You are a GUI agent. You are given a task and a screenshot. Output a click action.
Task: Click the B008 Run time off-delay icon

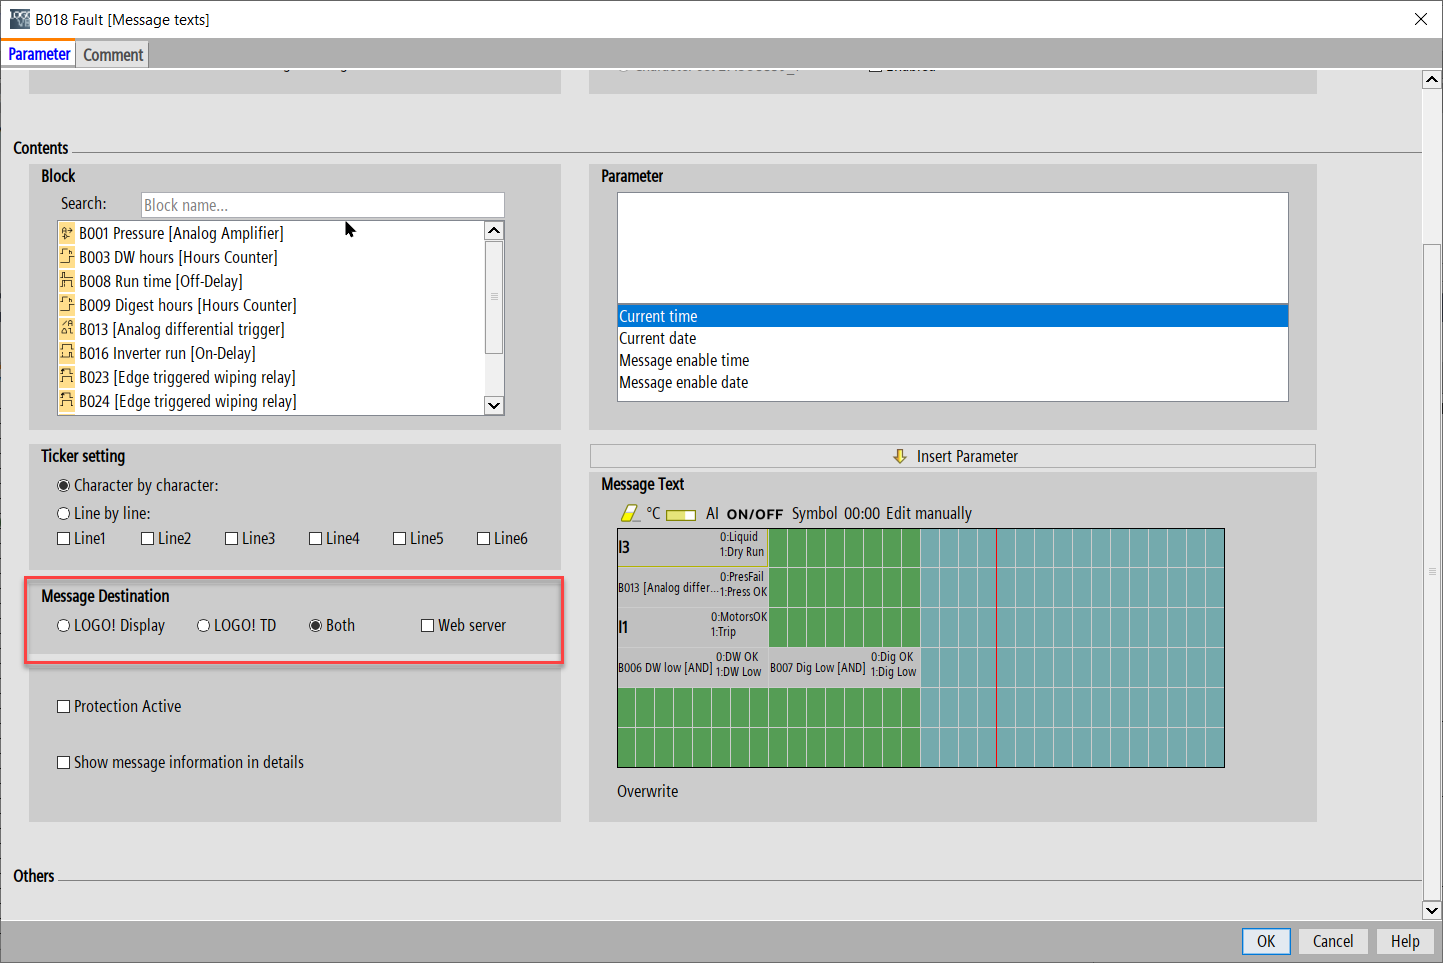coord(67,281)
